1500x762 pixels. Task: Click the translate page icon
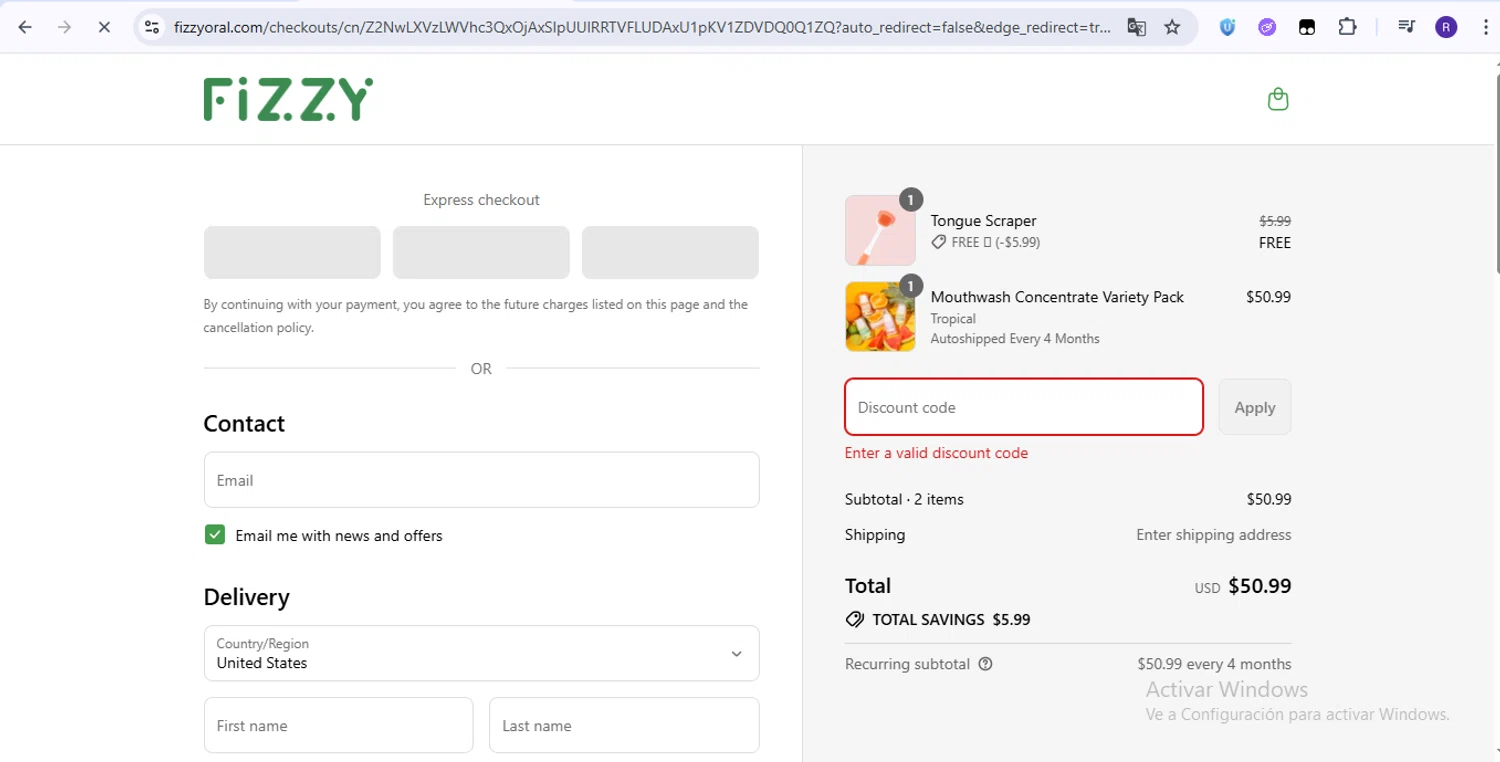tap(1136, 27)
